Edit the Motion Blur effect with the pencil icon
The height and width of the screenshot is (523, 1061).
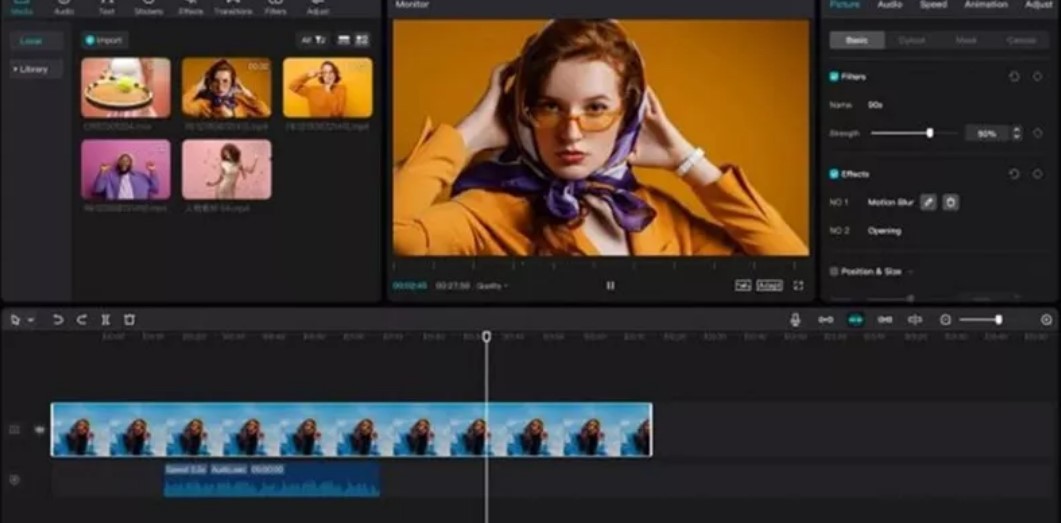(x=928, y=202)
